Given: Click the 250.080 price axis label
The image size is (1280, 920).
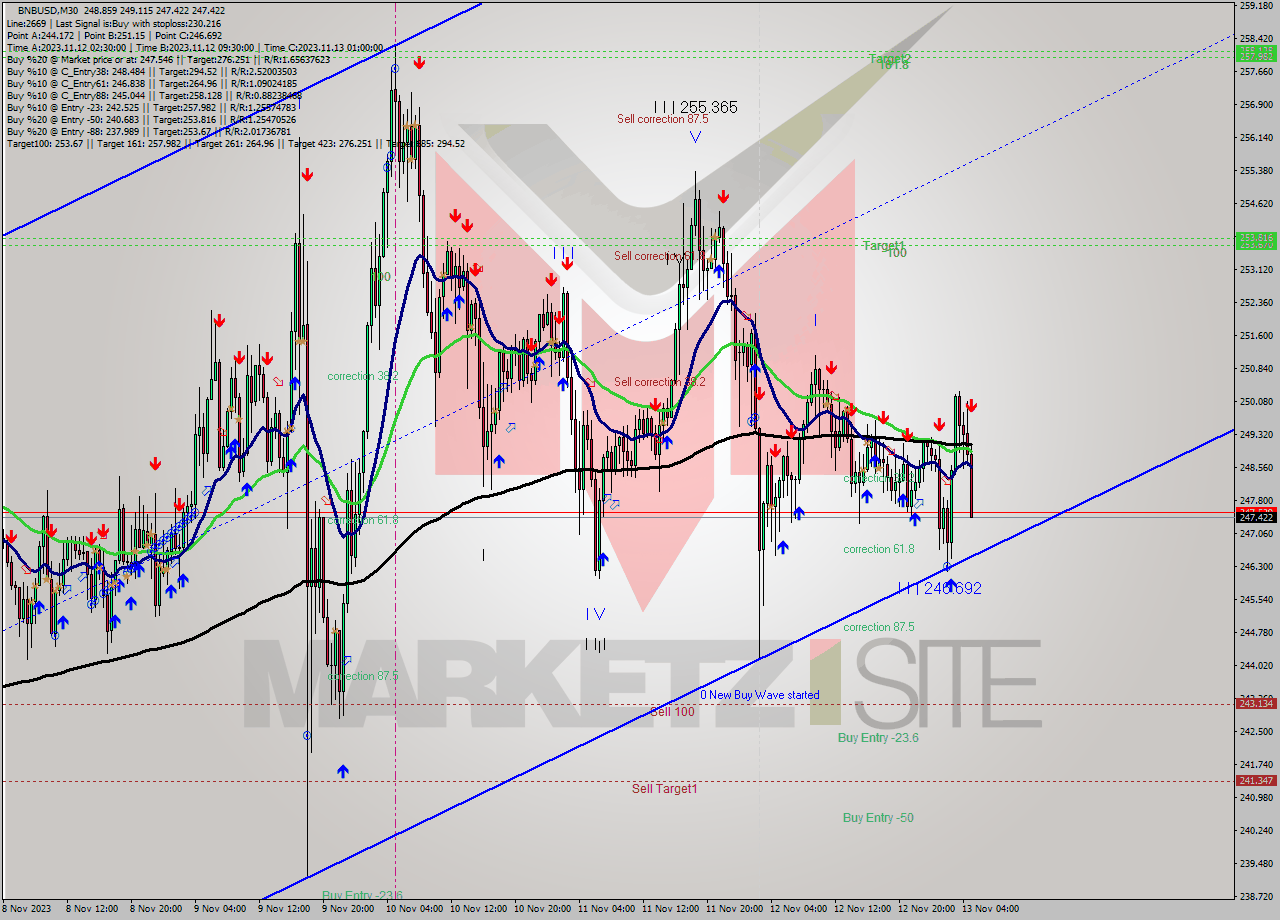Looking at the screenshot, I should 1256,401.
